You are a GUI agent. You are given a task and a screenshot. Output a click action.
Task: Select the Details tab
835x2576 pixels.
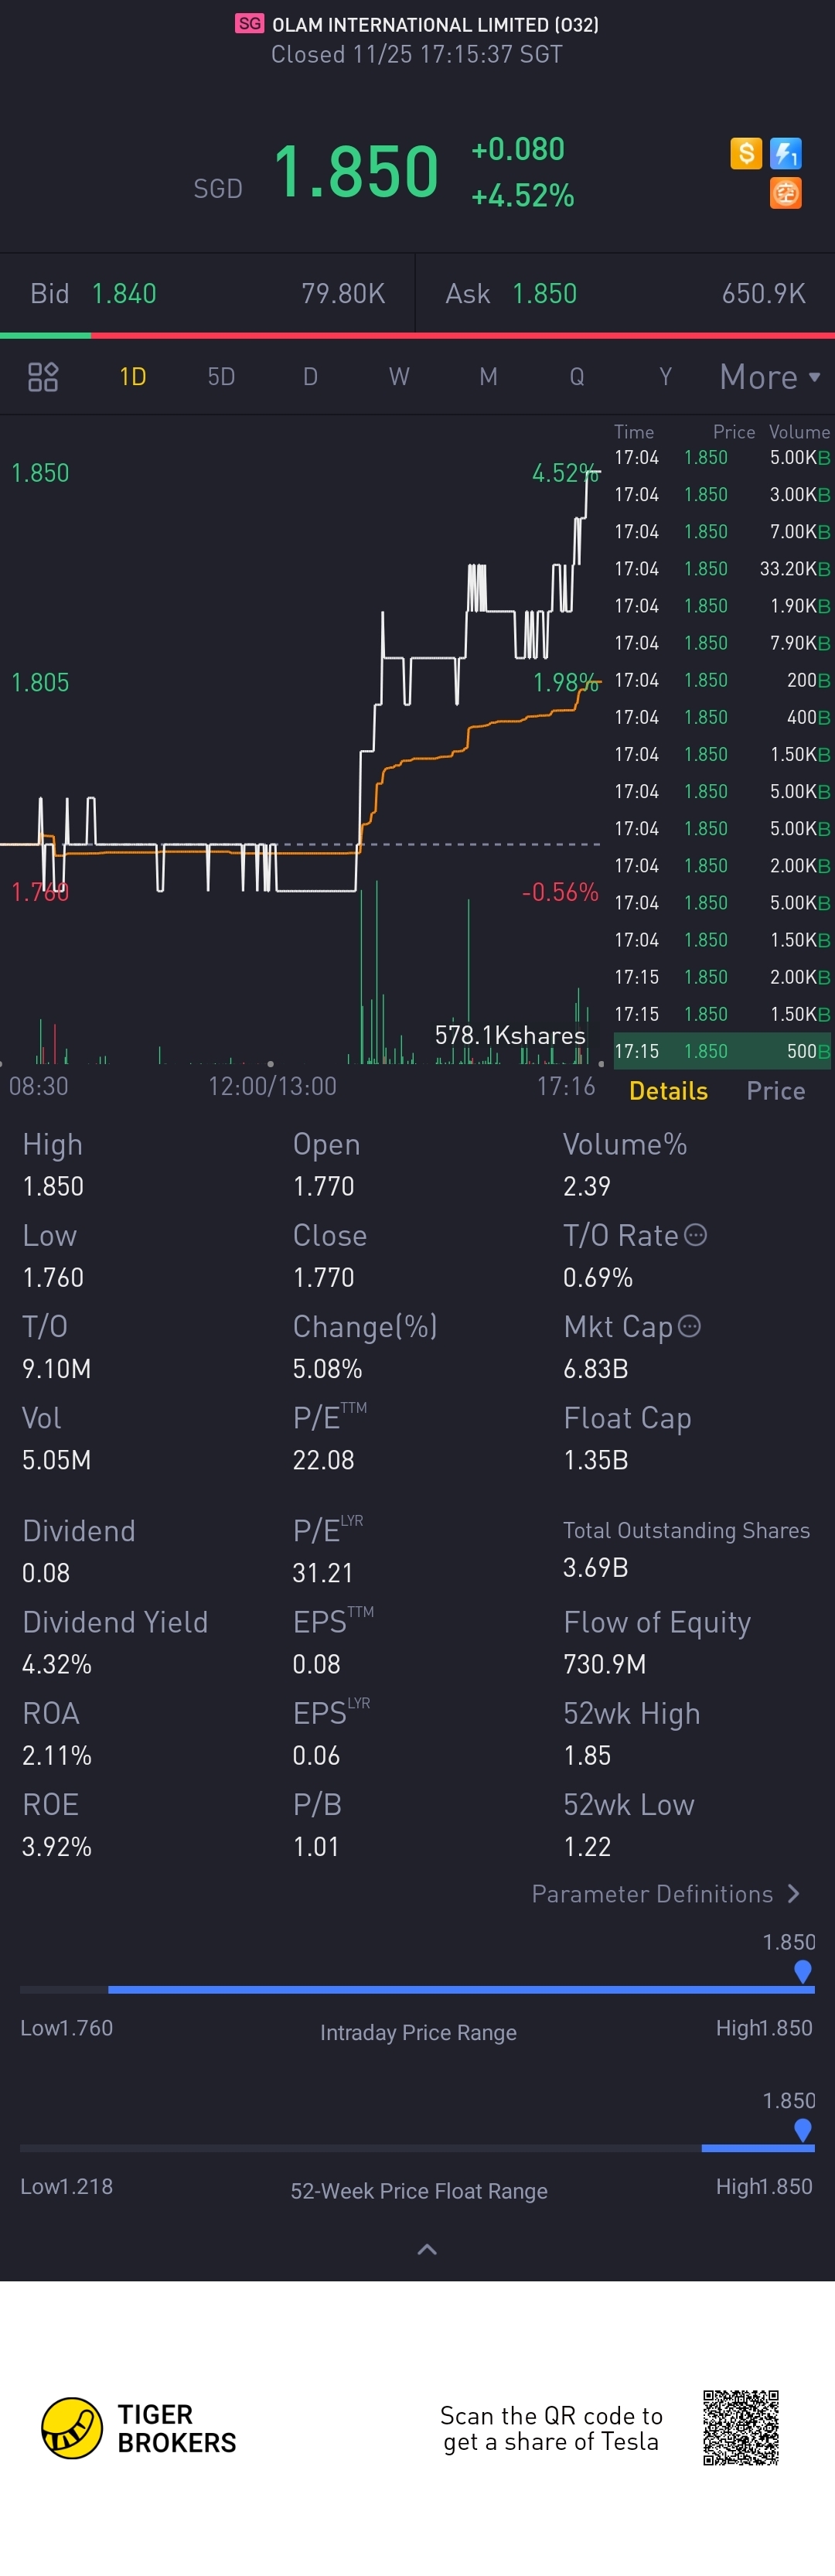(668, 1091)
